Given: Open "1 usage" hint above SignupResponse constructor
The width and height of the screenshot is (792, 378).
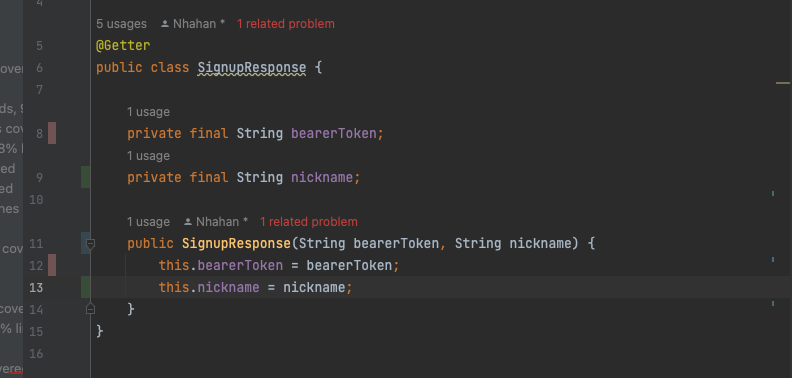Looking at the screenshot, I should point(148,222).
